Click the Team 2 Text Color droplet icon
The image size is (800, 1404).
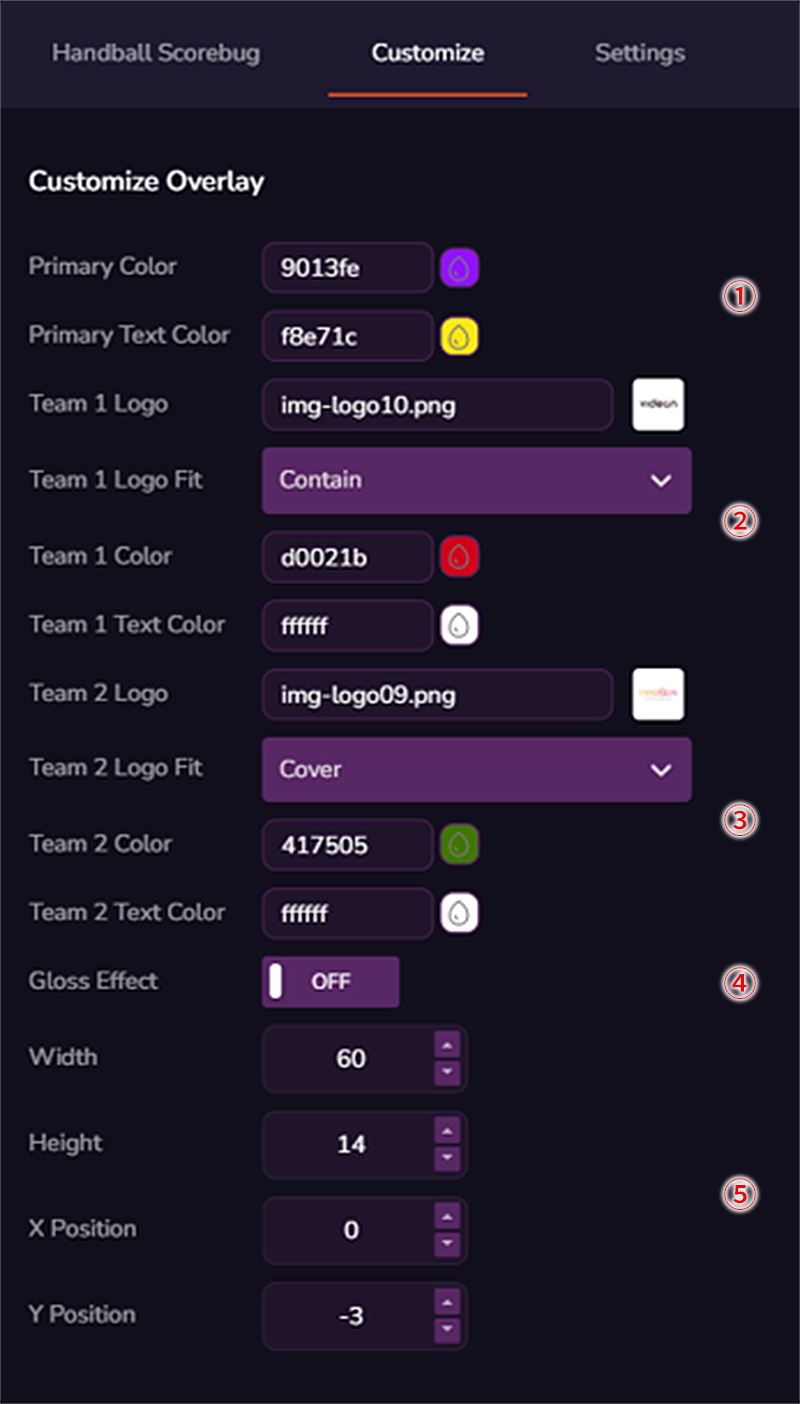pos(460,913)
